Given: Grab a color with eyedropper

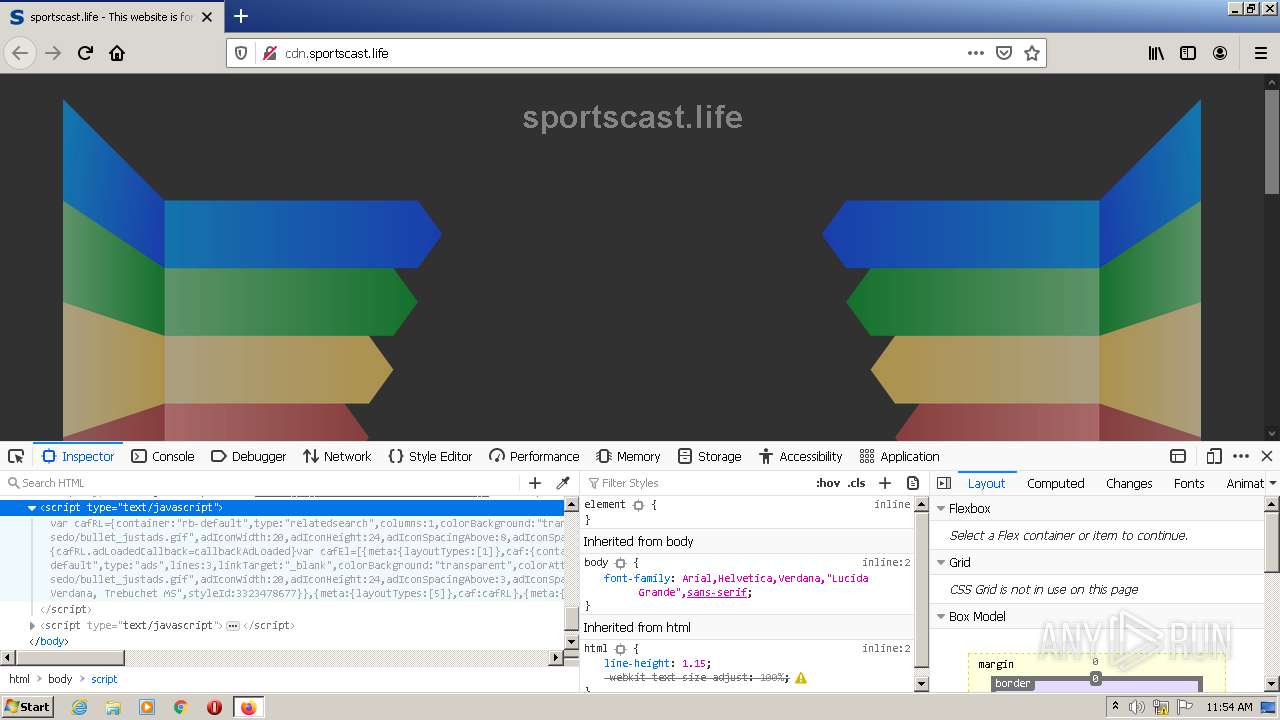Looking at the screenshot, I should 563,483.
